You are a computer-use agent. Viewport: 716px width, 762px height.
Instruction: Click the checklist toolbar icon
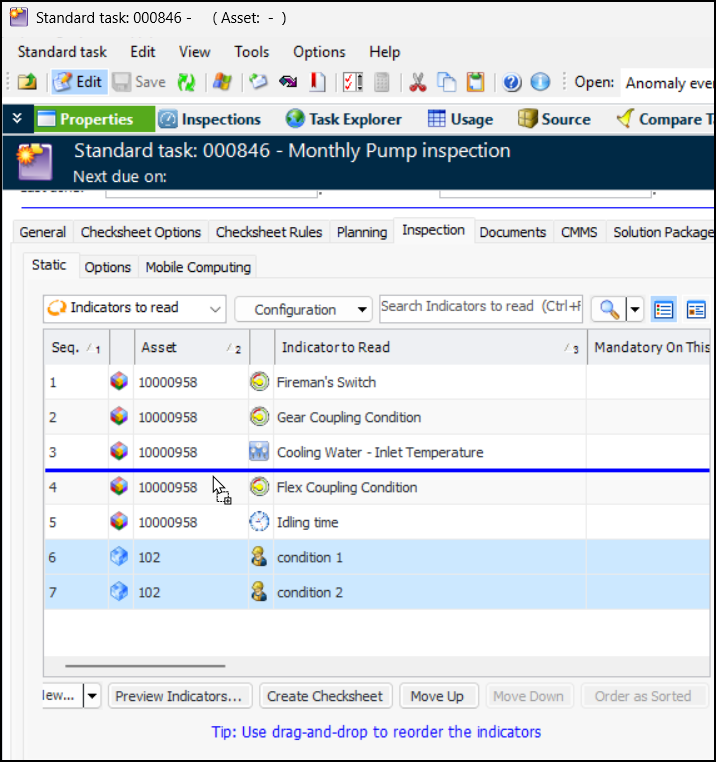353,82
